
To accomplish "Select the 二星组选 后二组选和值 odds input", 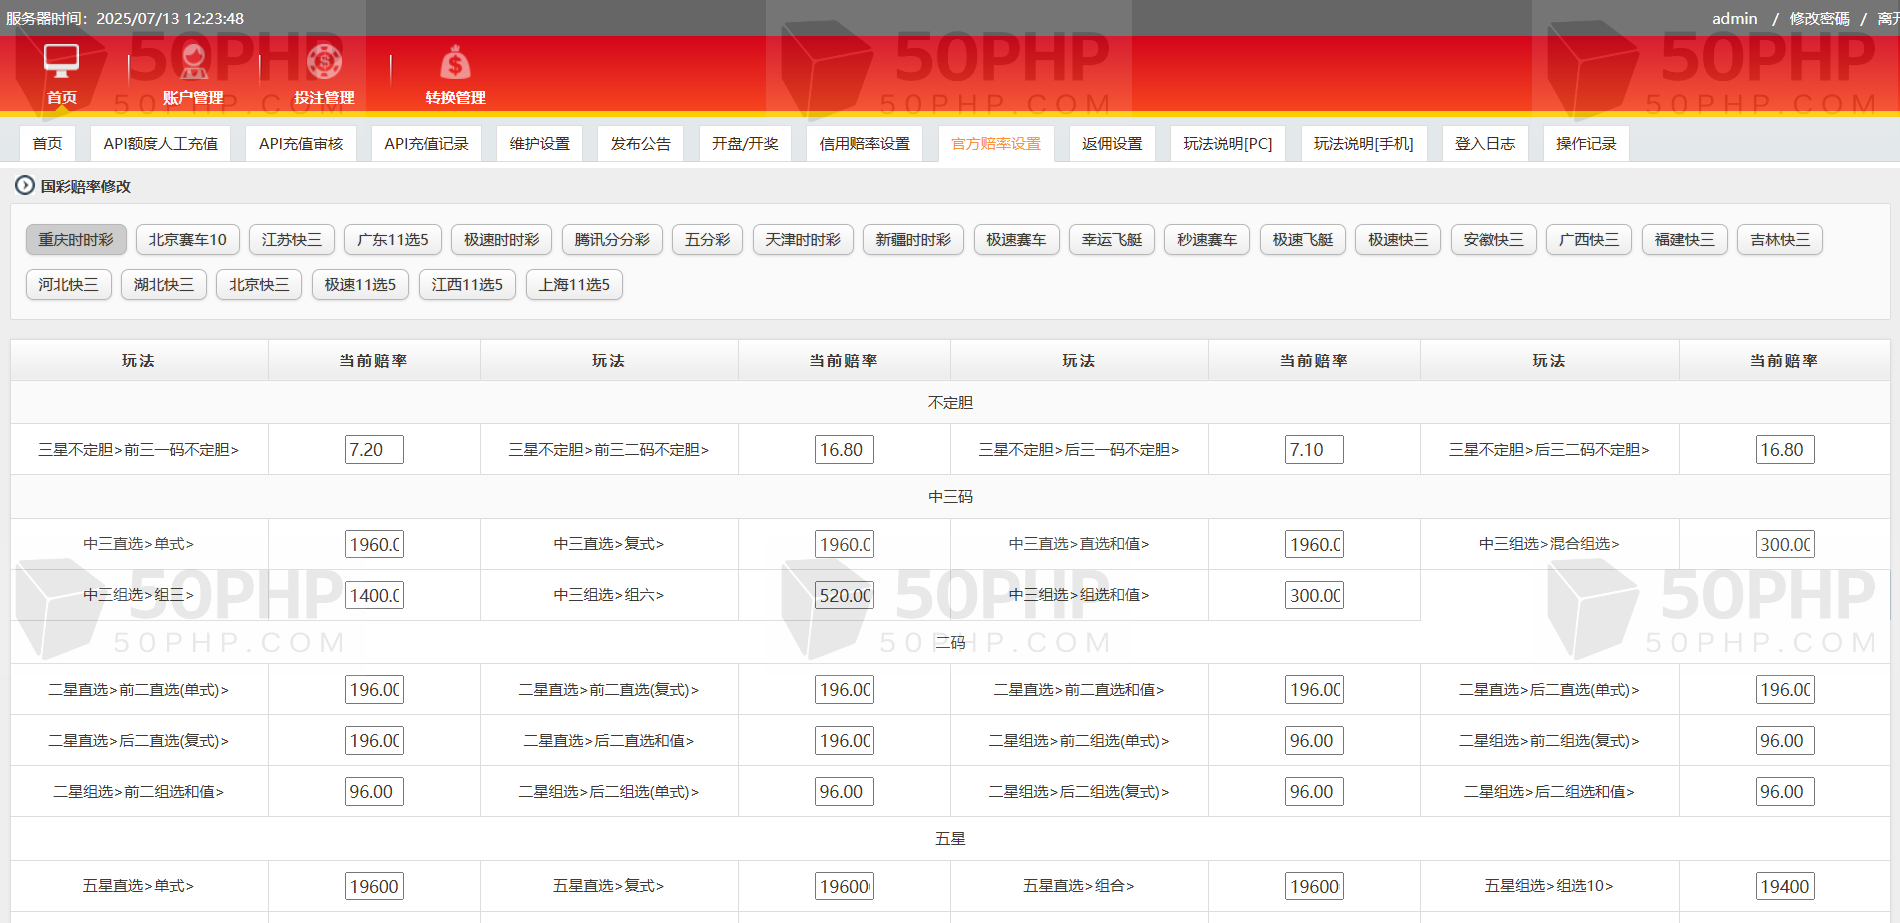I will [x=1784, y=792].
